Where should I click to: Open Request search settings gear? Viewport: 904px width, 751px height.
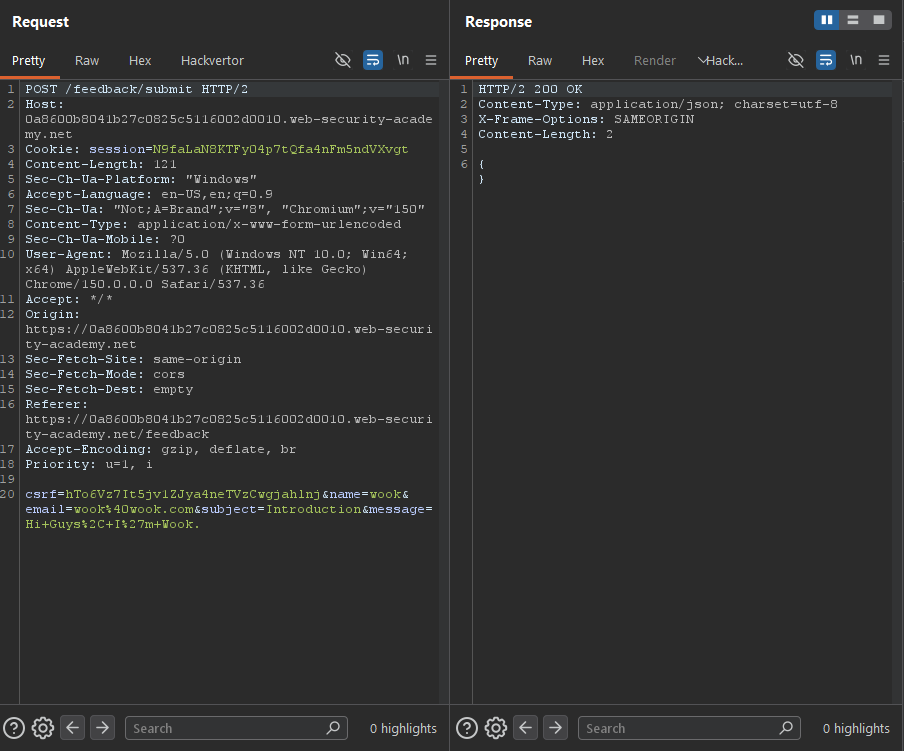pyautogui.click(x=43, y=728)
